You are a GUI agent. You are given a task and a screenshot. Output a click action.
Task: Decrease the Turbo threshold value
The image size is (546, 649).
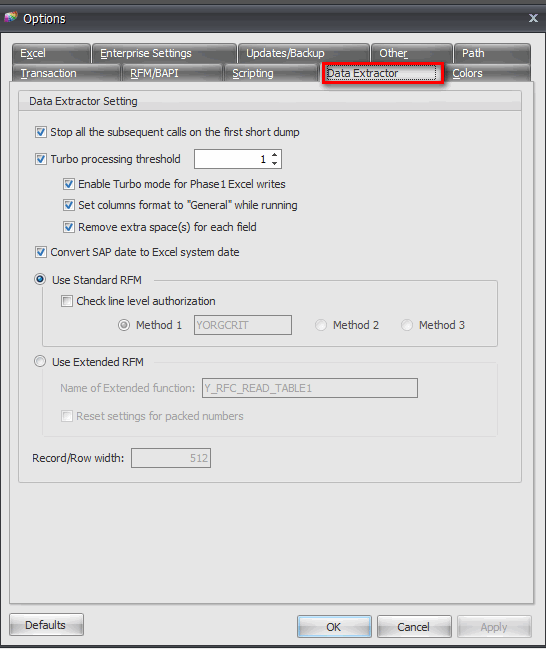pyautogui.click(x=274, y=163)
